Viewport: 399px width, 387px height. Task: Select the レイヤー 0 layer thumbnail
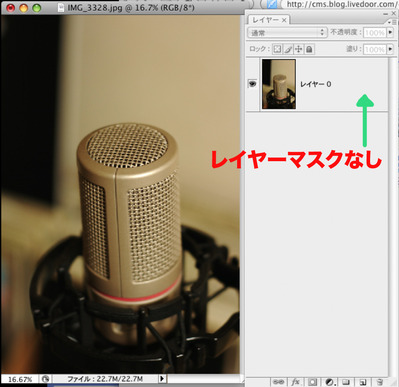point(279,84)
